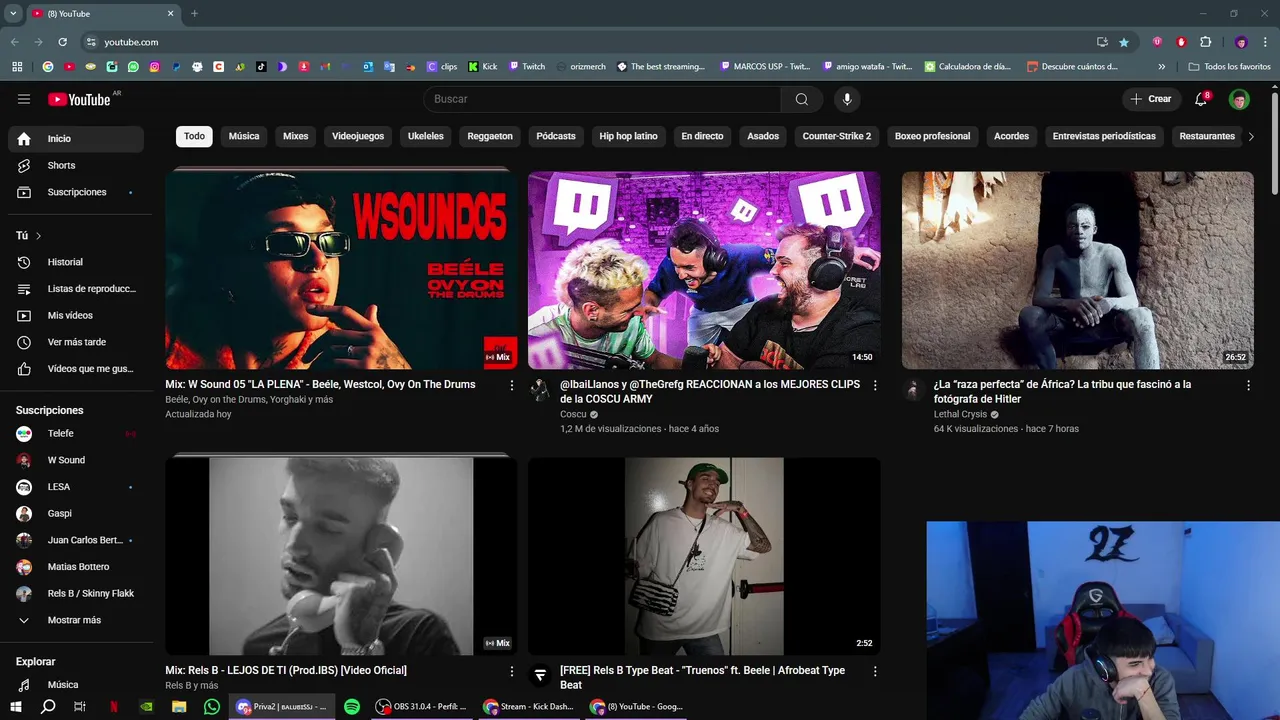Screen dimensions: 1280x720
Task: Open options menu for Coscu video
Action: click(875, 385)
